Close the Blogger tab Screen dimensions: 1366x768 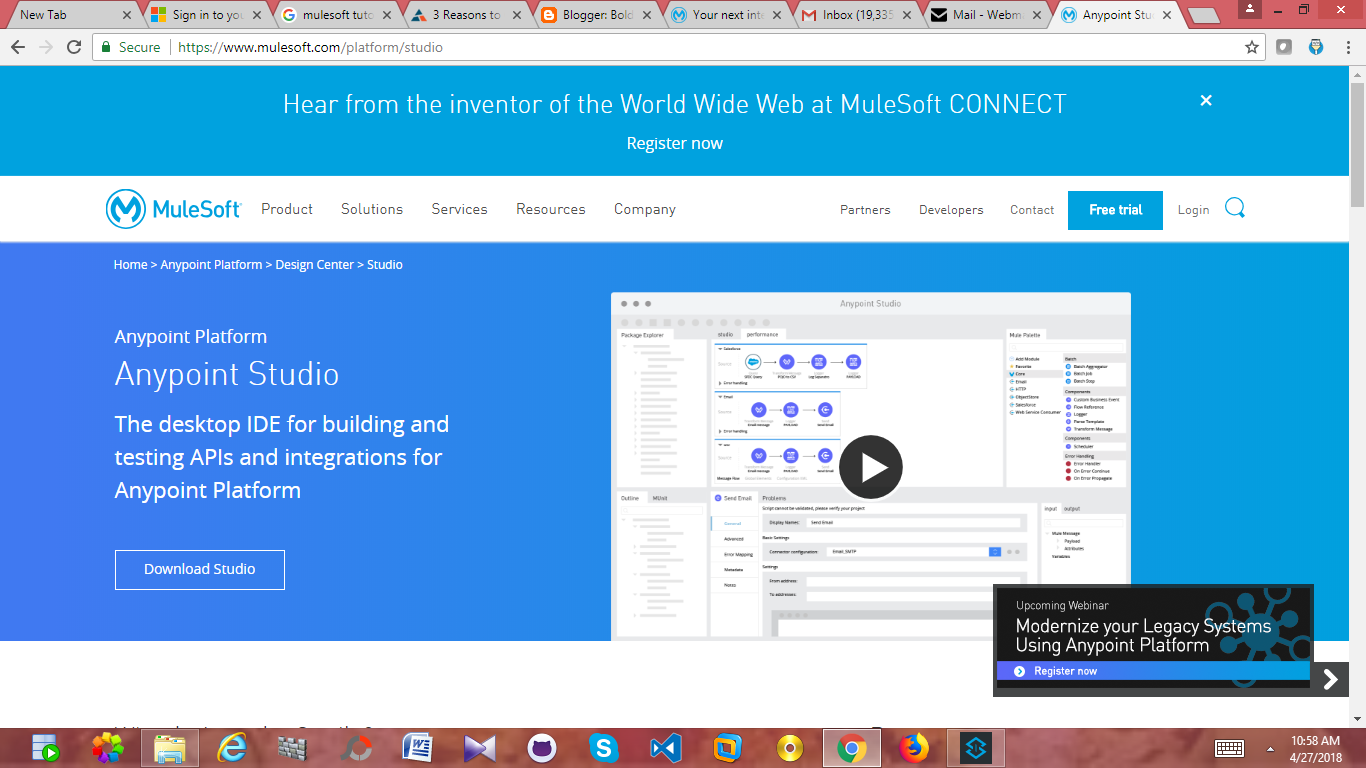(x=646, y=15)
